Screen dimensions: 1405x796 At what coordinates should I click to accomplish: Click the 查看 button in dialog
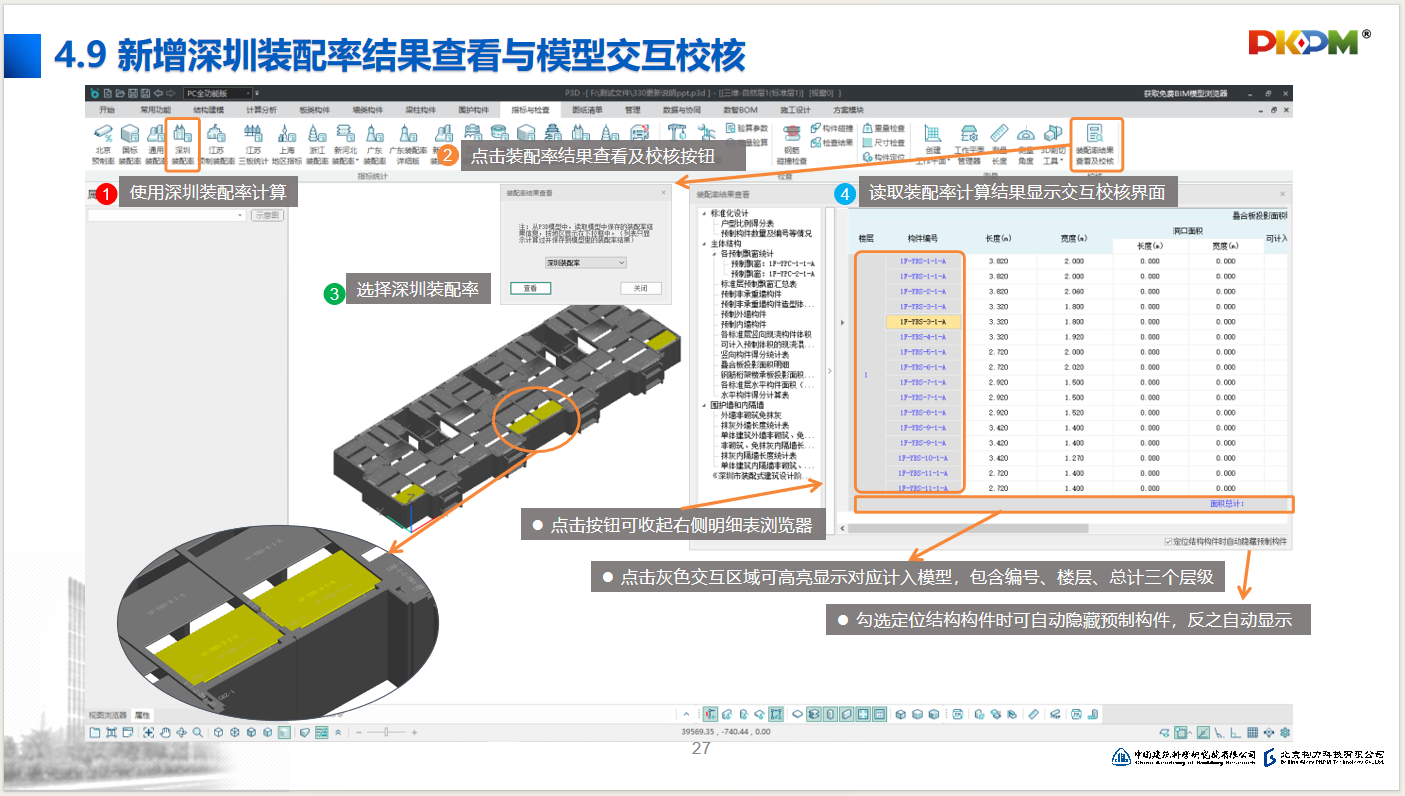pyautogui.click(x=531, y=288)
